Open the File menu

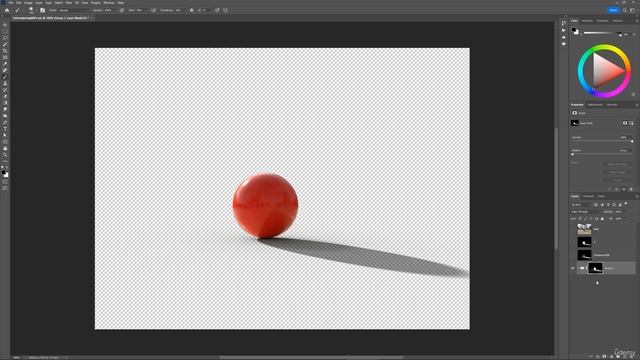pos(11,3)
